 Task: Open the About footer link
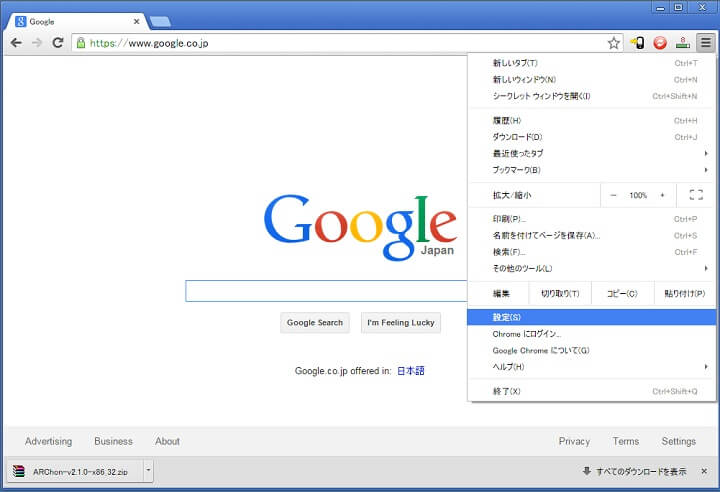[168, 441]
